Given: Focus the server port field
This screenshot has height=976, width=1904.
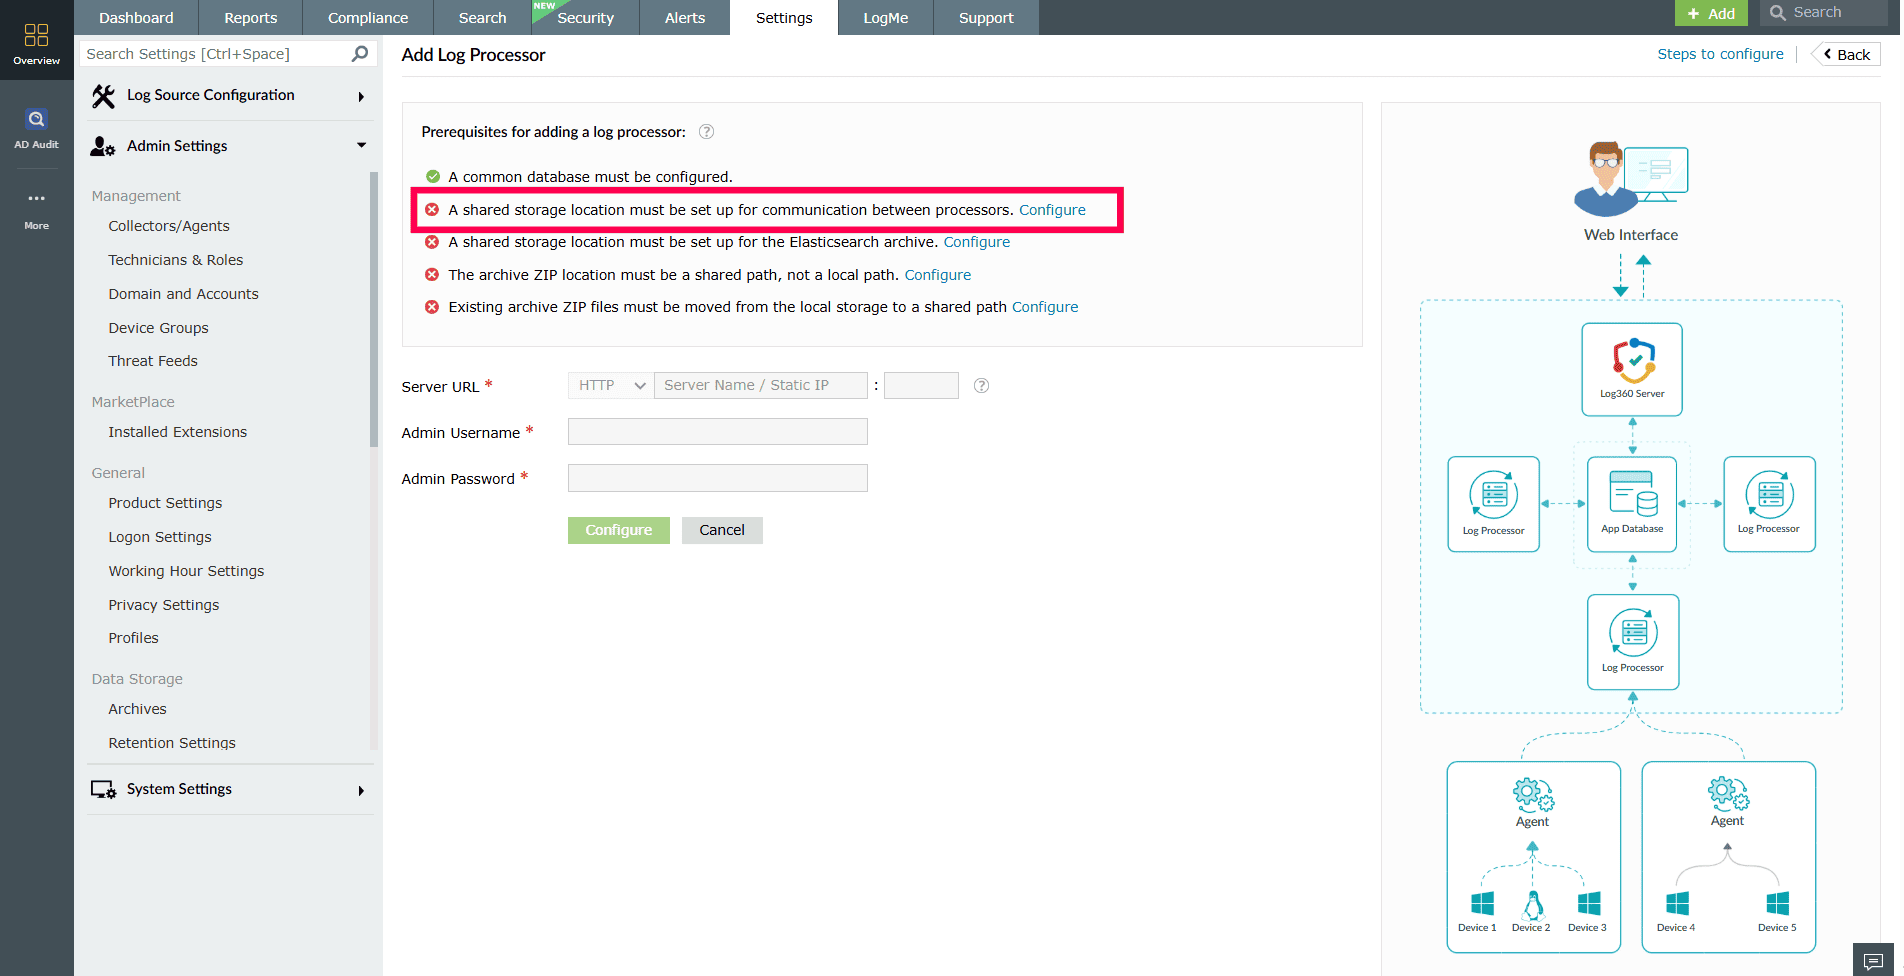Looking at the screenshot, I should [x=921, y=386].
